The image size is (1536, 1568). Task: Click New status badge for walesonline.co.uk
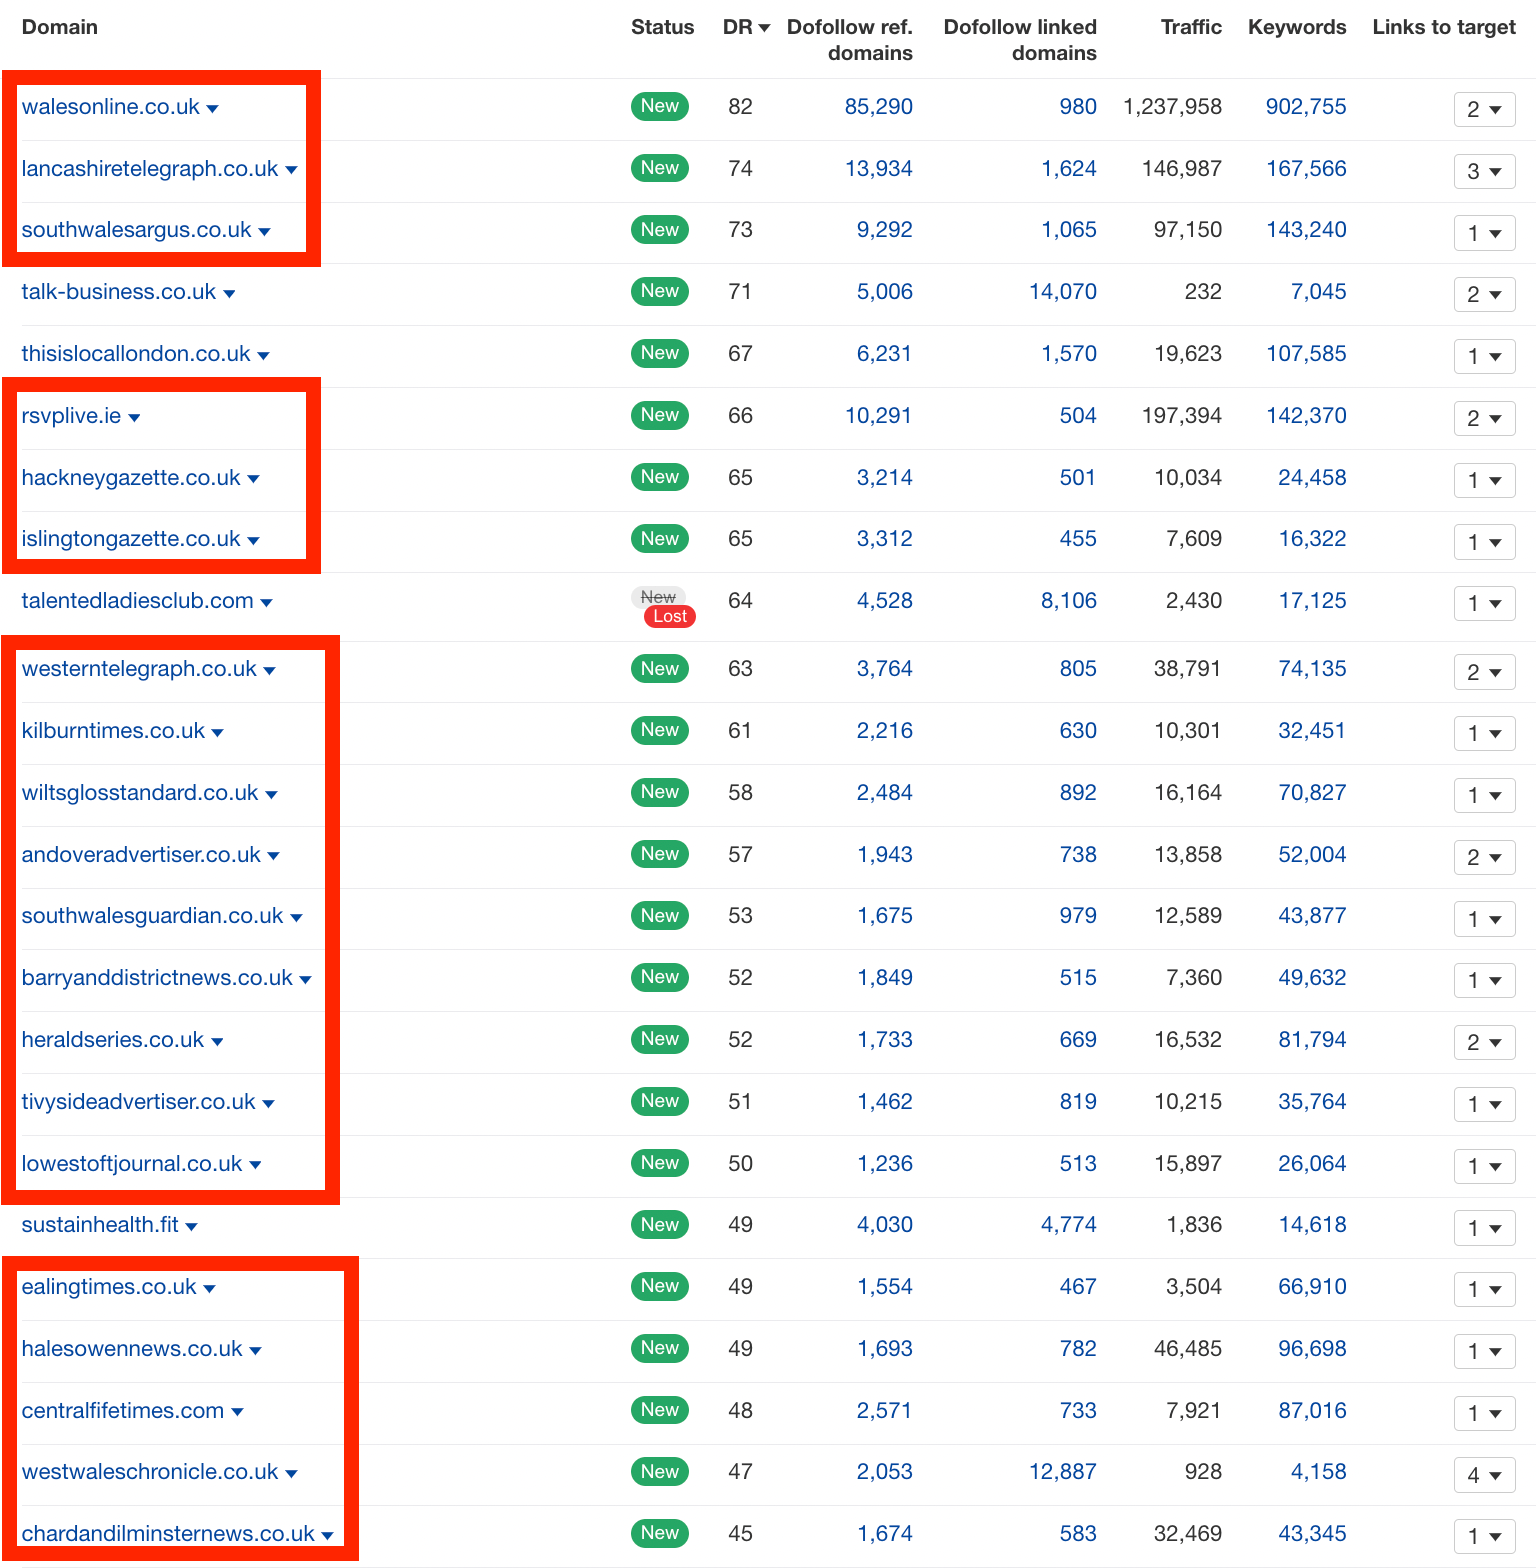coord(660,106)
